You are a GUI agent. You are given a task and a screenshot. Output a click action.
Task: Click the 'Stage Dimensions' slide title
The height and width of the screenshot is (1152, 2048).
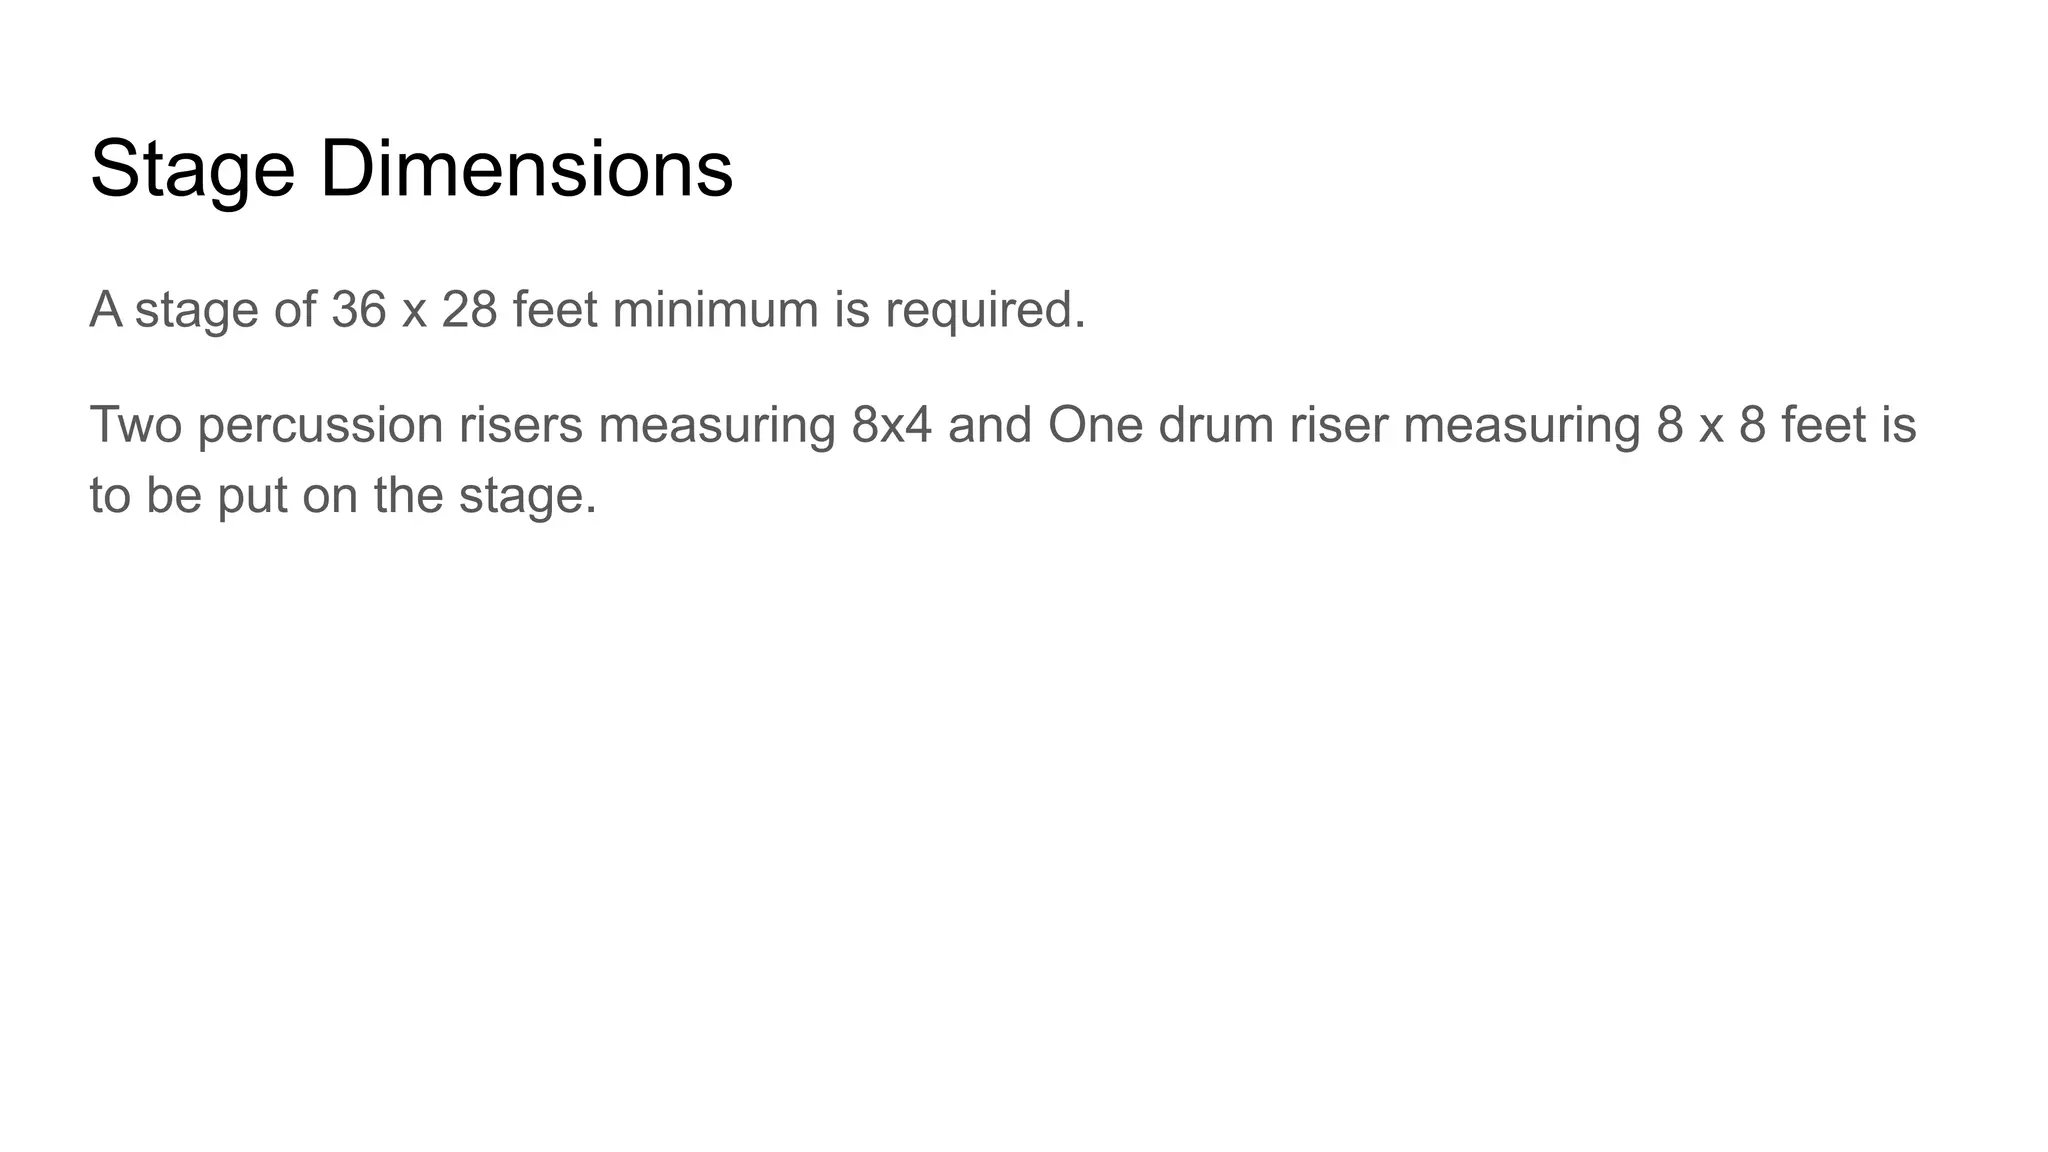click(411, 170)
